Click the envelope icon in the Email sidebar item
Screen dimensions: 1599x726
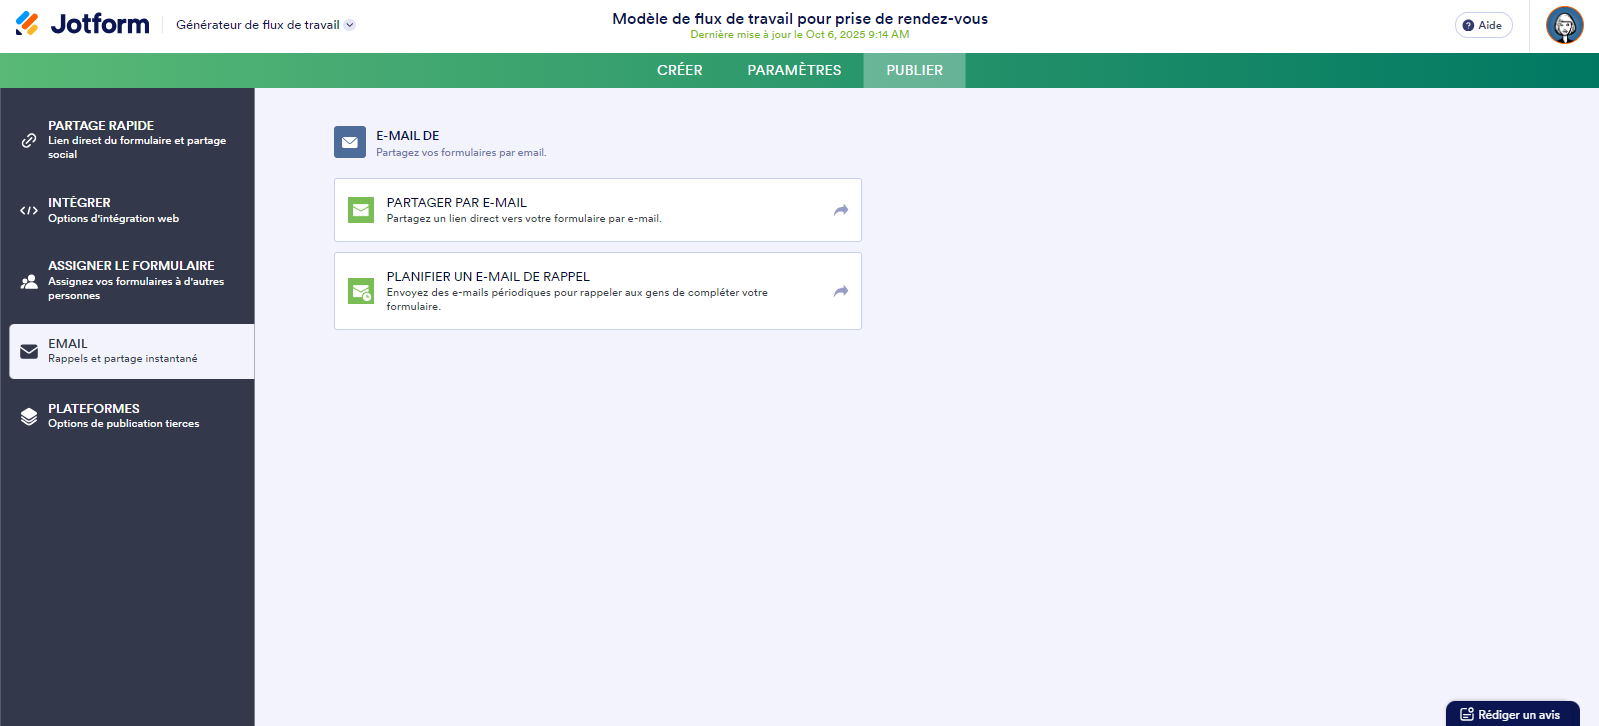pos(29,351)
